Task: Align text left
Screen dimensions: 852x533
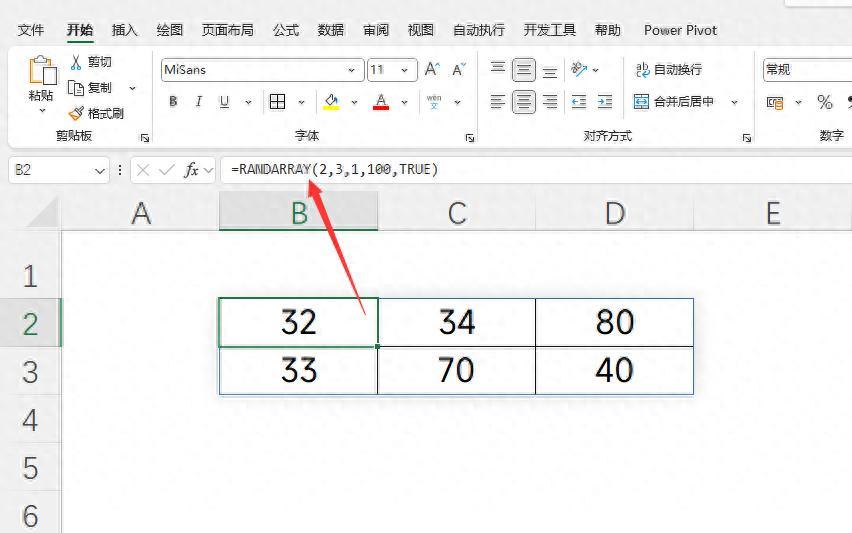Action: coord(498,102)
